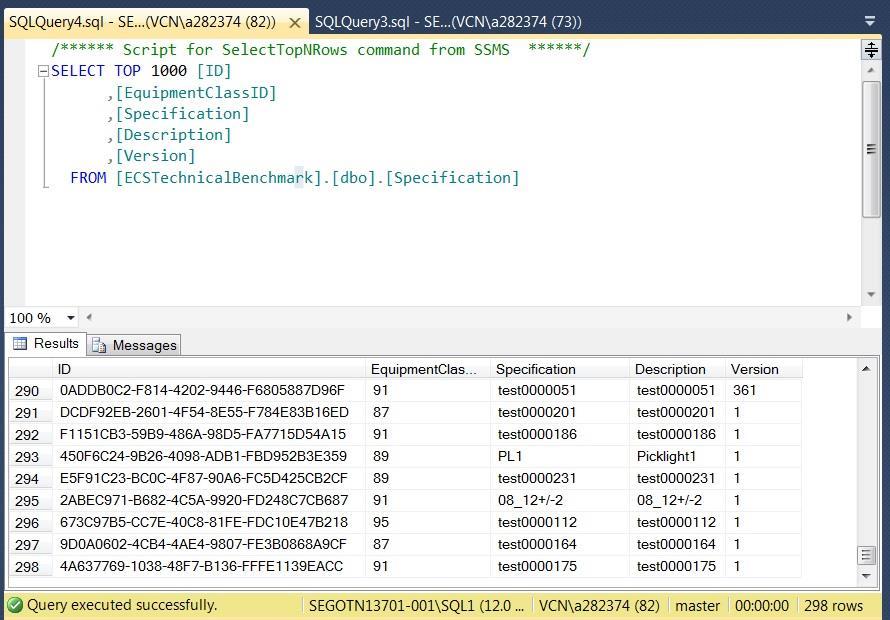Screen dimensions: 890x620
Task: Click the results grid scroll up arrow
Action: [866, 369]
